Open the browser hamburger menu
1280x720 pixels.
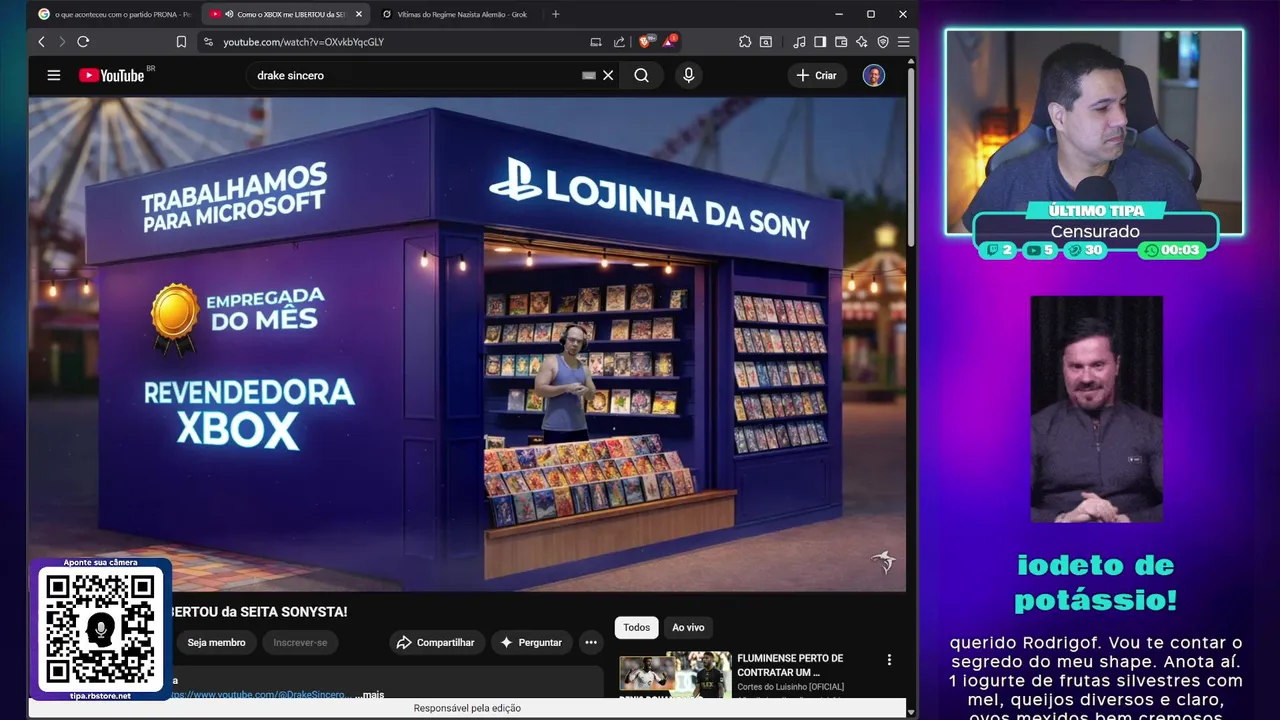pyautogui.click(x=903, y=41)
